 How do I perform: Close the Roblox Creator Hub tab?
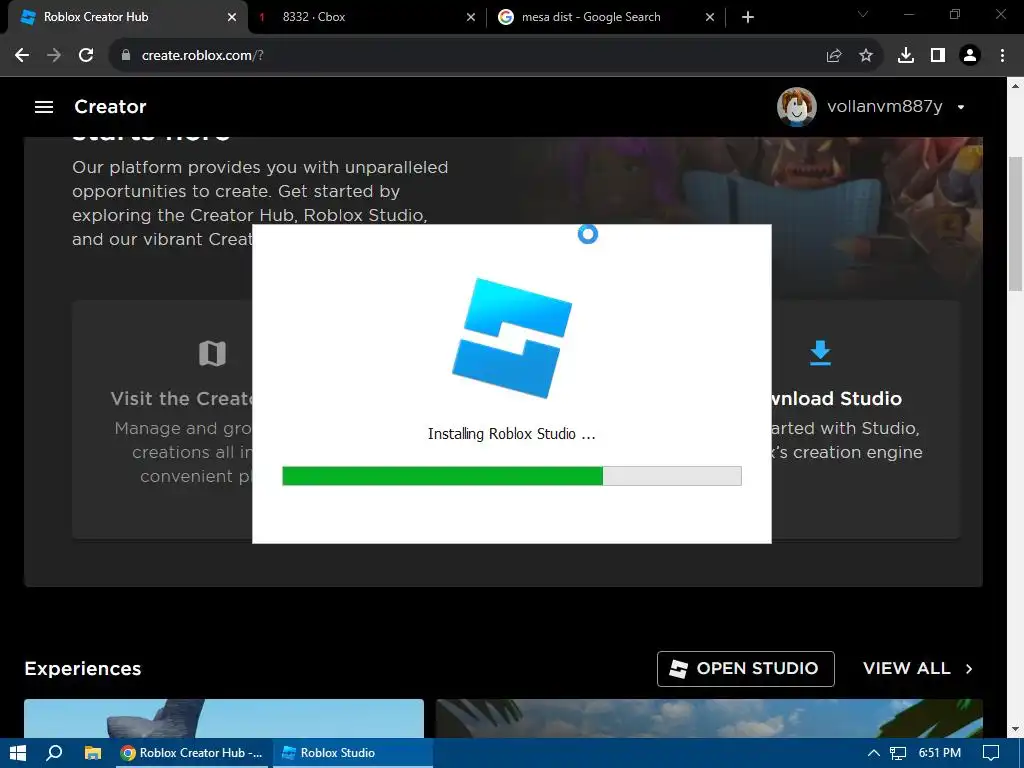tap(232, 18)
